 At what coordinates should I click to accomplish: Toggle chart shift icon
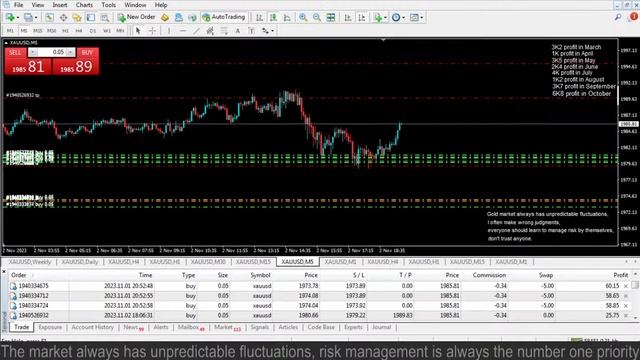pos(361,18)
